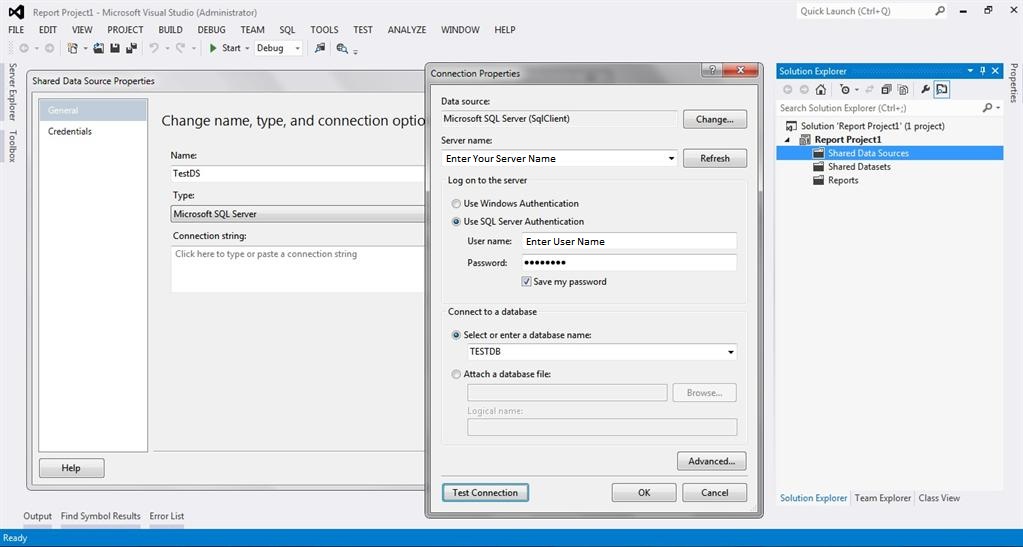Click the Sync with Active Document icon
Viewport: 1023px width, 547px height.
point(869,89)
